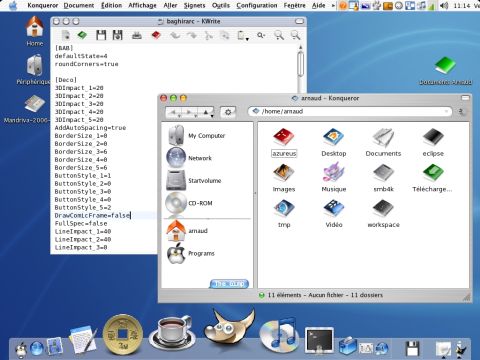Click the Cut scissors icon in KWrite
This screenshot has height=360, width=480.
tap(209, 35)
